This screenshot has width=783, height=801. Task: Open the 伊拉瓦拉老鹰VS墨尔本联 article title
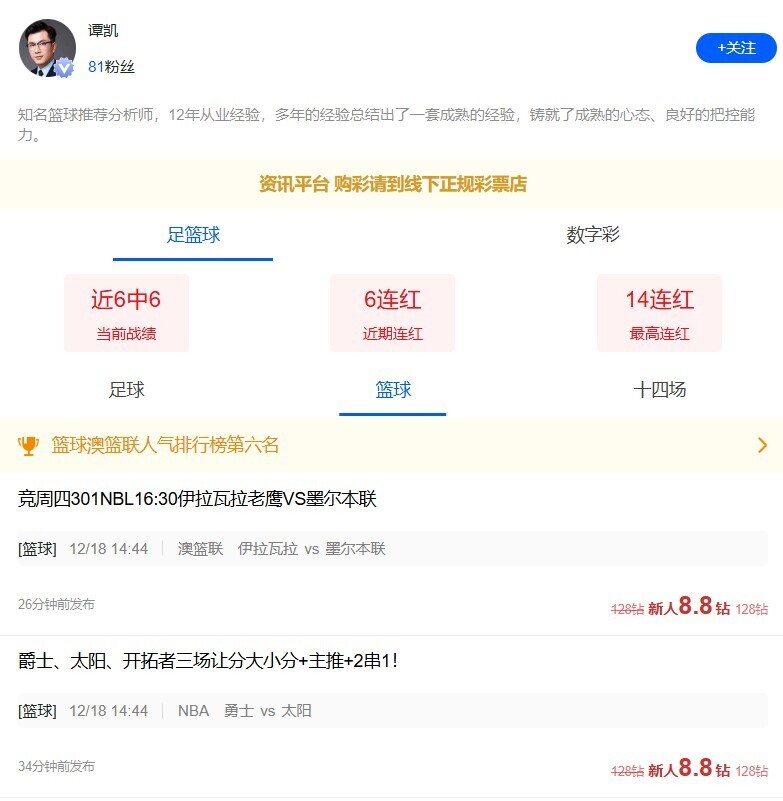[x=197, y=499]
